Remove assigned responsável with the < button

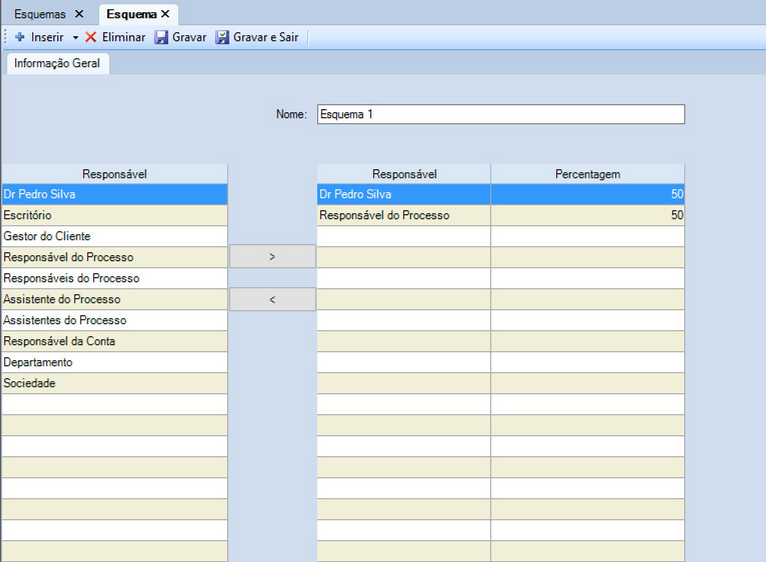(273, 299)
